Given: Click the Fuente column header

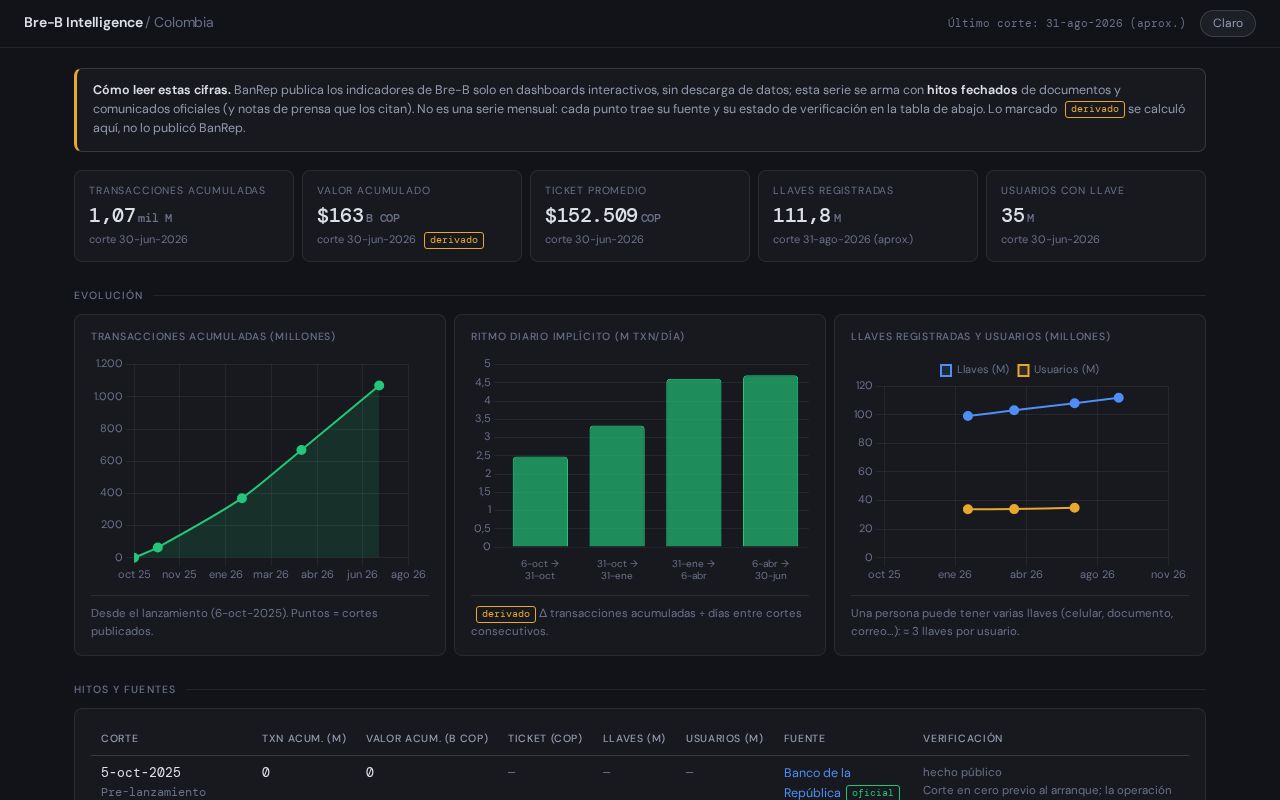Looking at the screenshot, I should pyautogui.click(x=805, y=739).
